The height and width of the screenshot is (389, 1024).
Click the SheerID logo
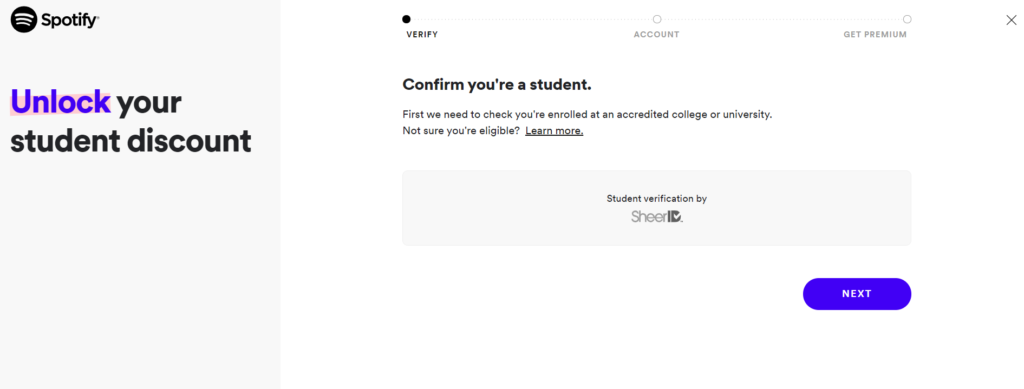[x=657, y=216]
